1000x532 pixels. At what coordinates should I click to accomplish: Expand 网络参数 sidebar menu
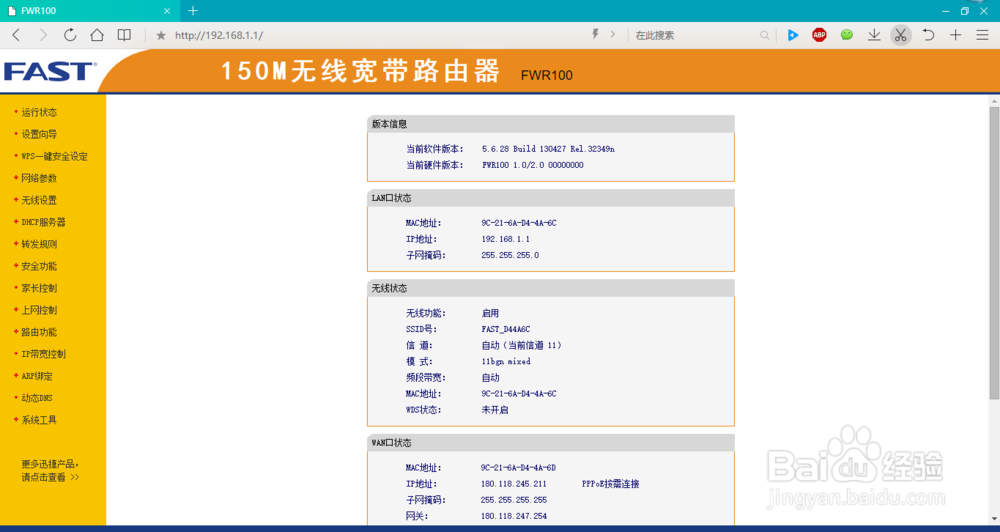[x=39, y=178]
